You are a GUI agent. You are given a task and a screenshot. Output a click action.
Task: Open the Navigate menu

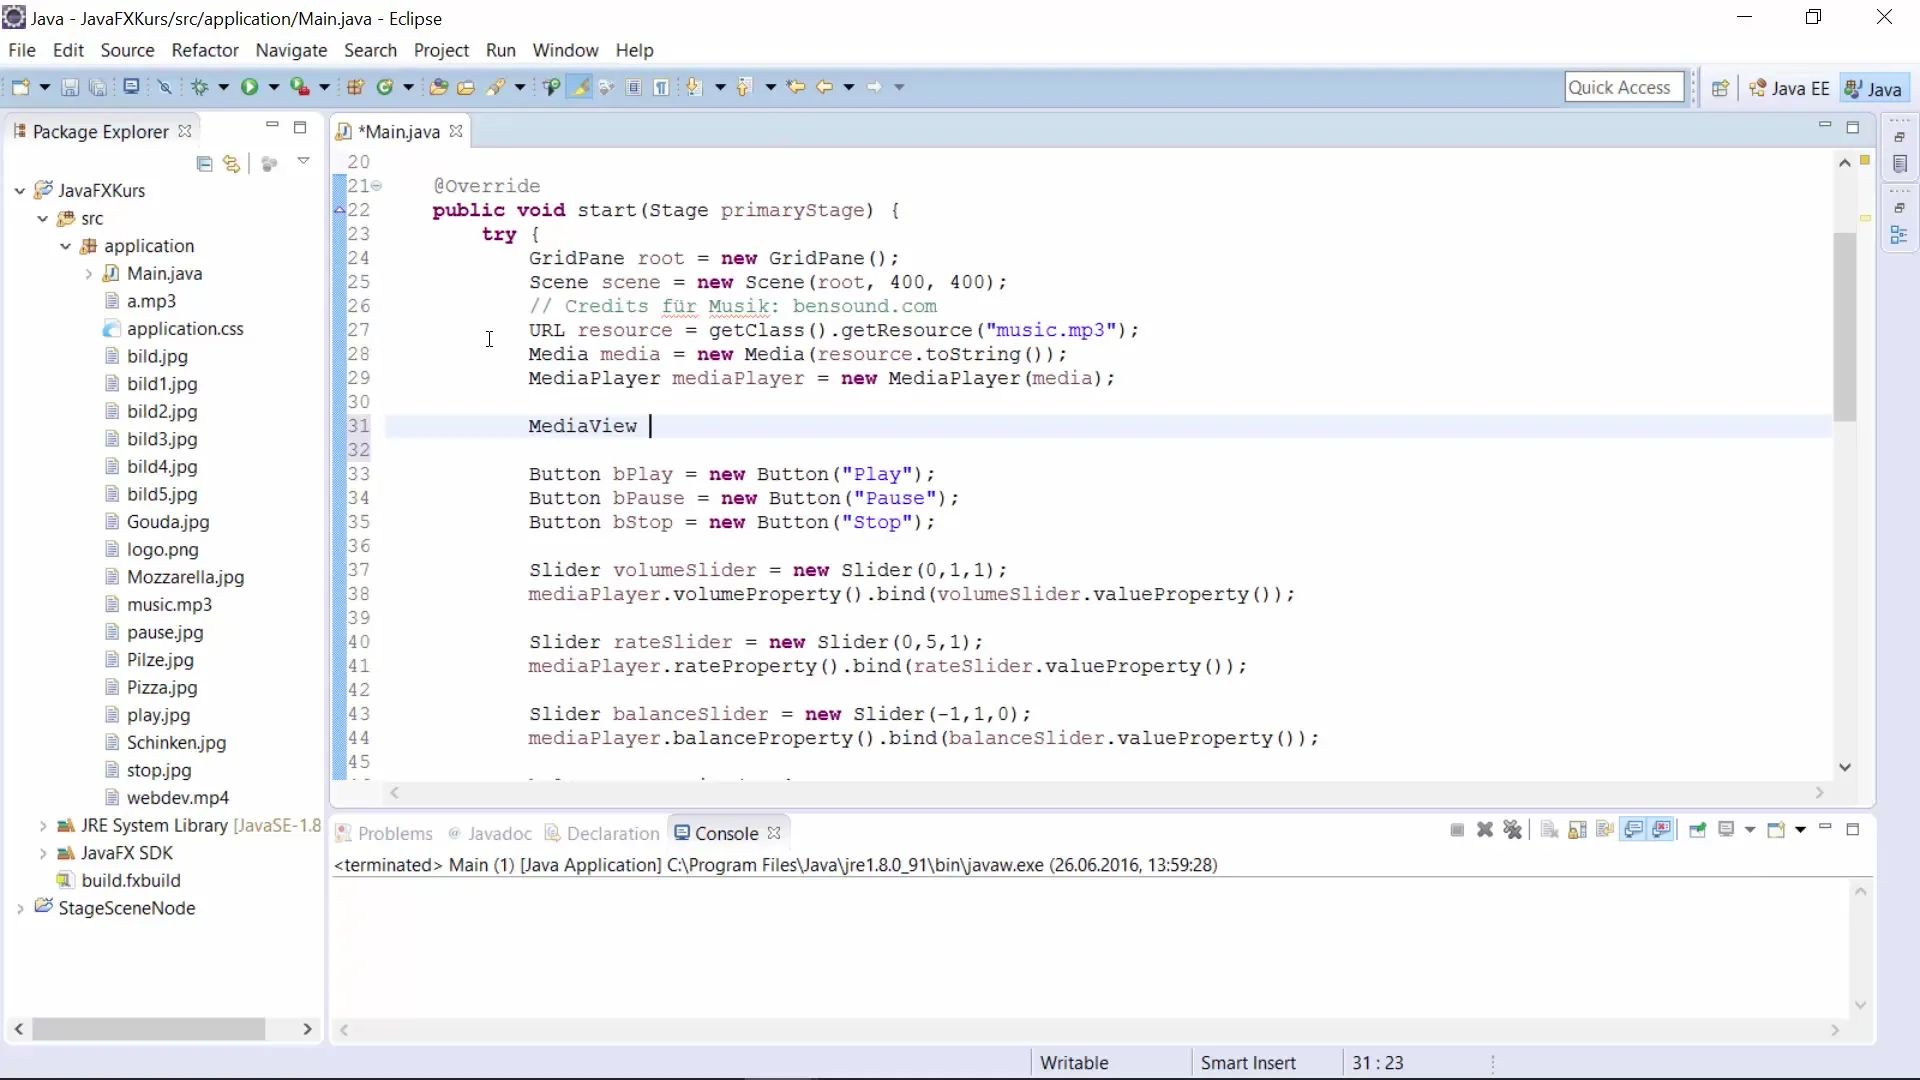(x=291, y=50)
